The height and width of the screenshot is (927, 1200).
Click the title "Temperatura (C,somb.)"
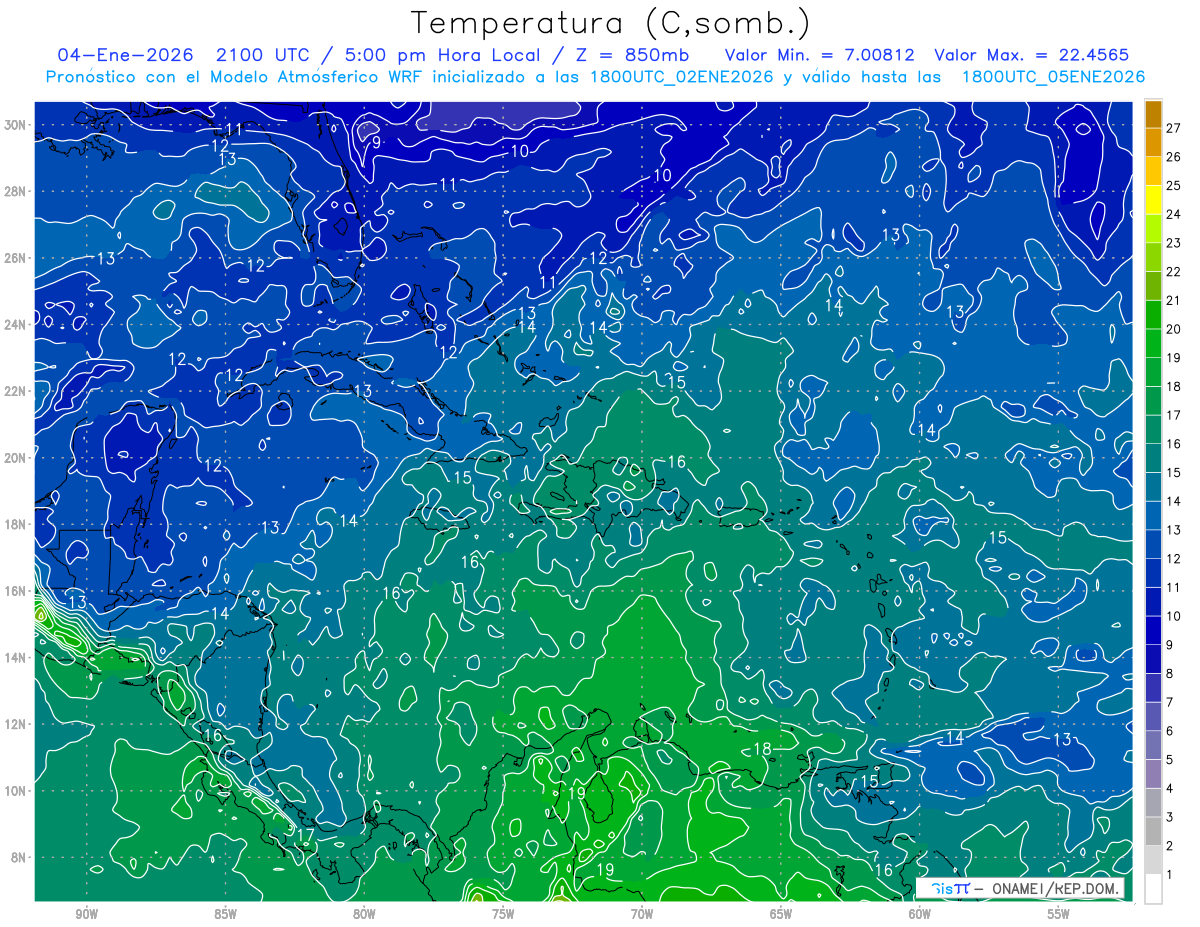tap(611, 23)
